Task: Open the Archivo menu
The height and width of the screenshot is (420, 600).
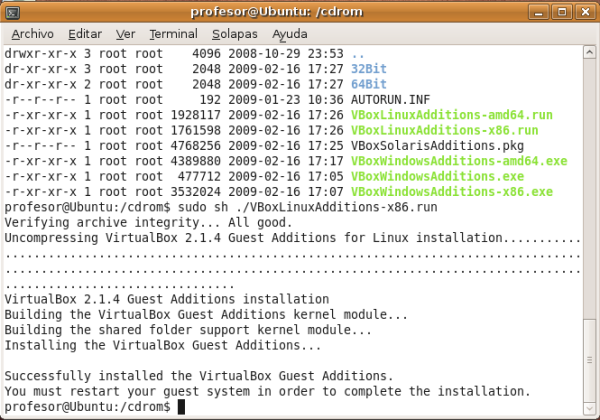Action: point(32,33)
